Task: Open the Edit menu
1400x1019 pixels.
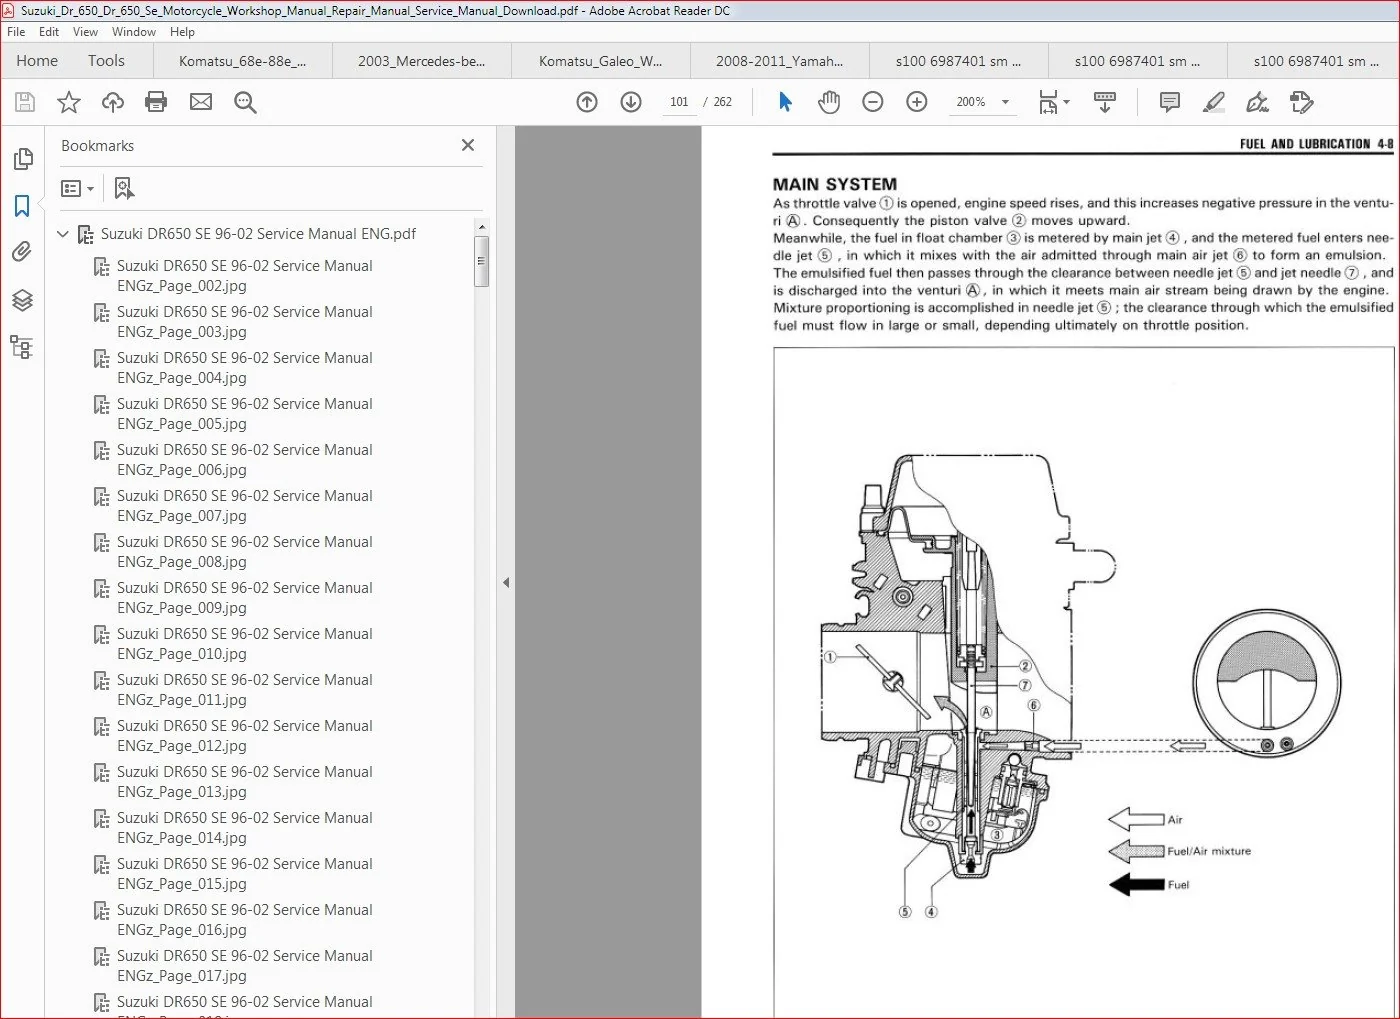Action: 49,32
